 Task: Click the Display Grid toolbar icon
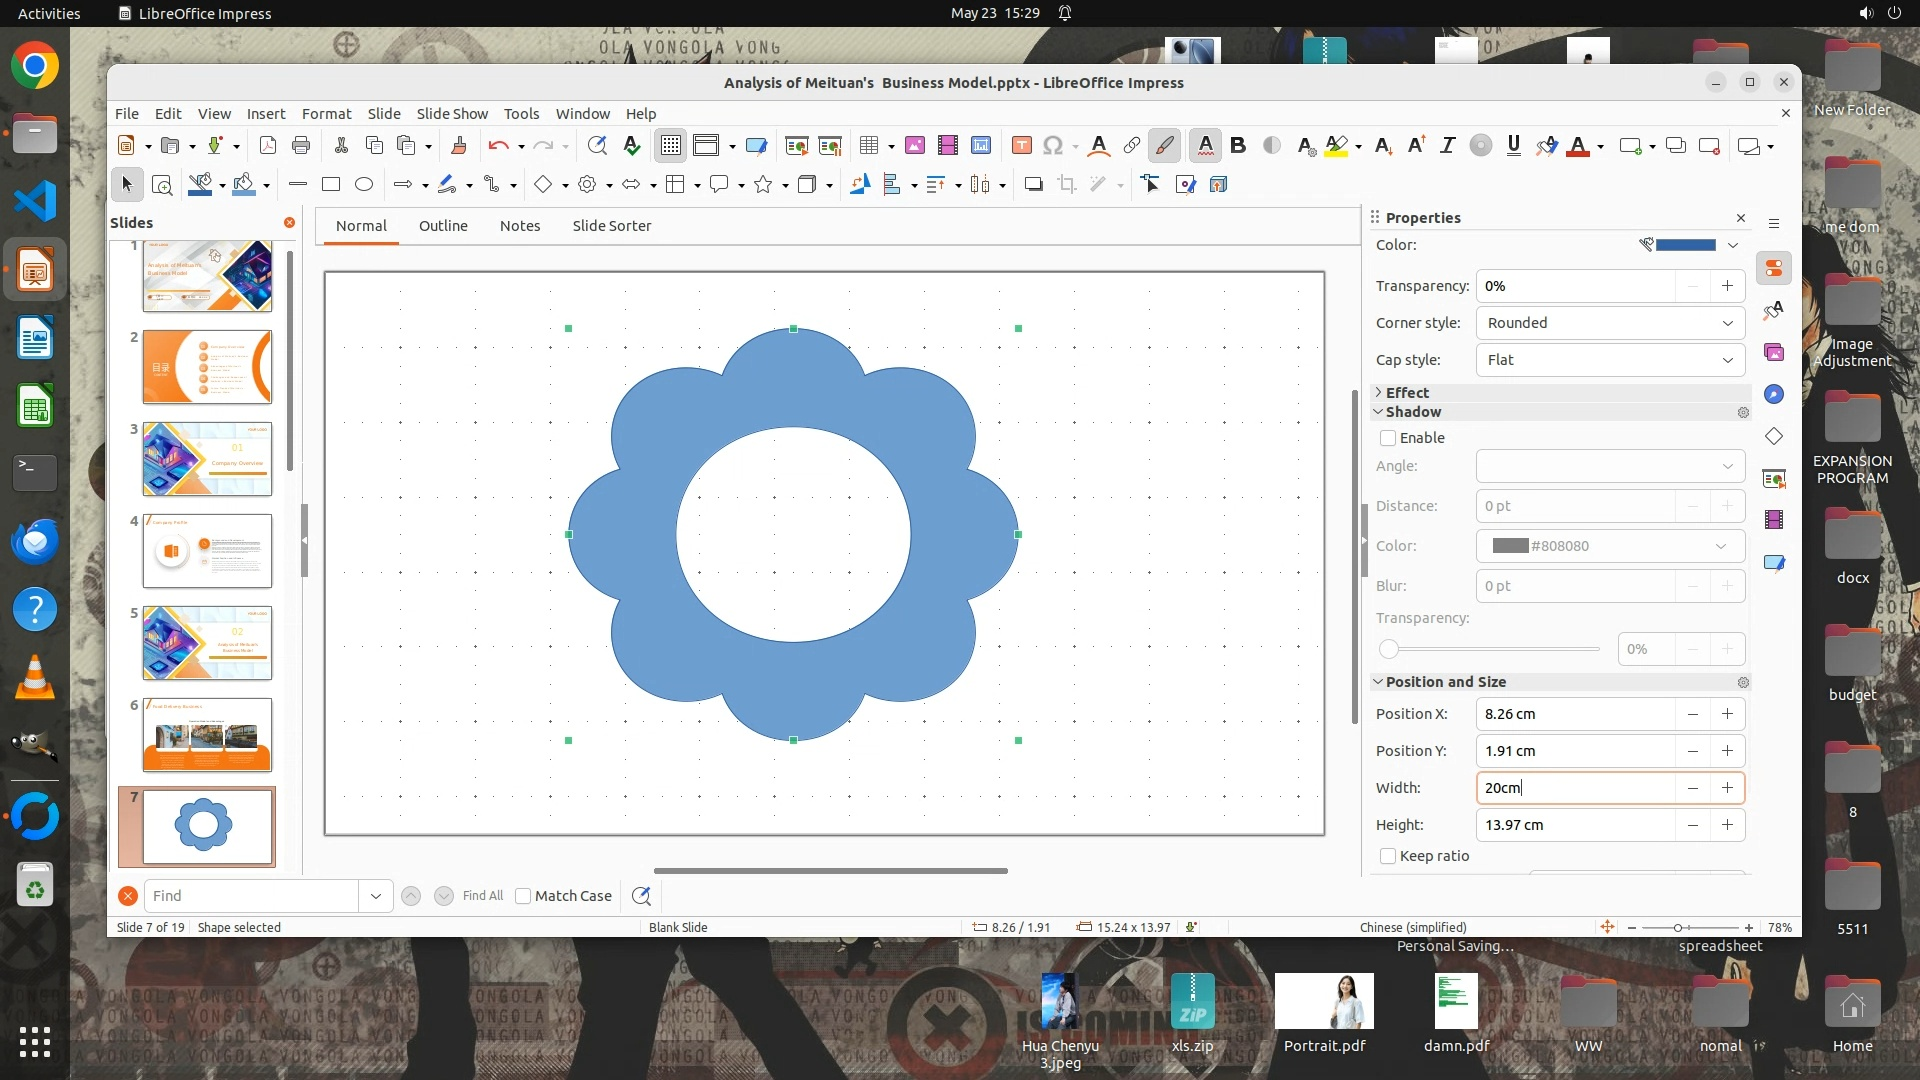tap(670, 146)
